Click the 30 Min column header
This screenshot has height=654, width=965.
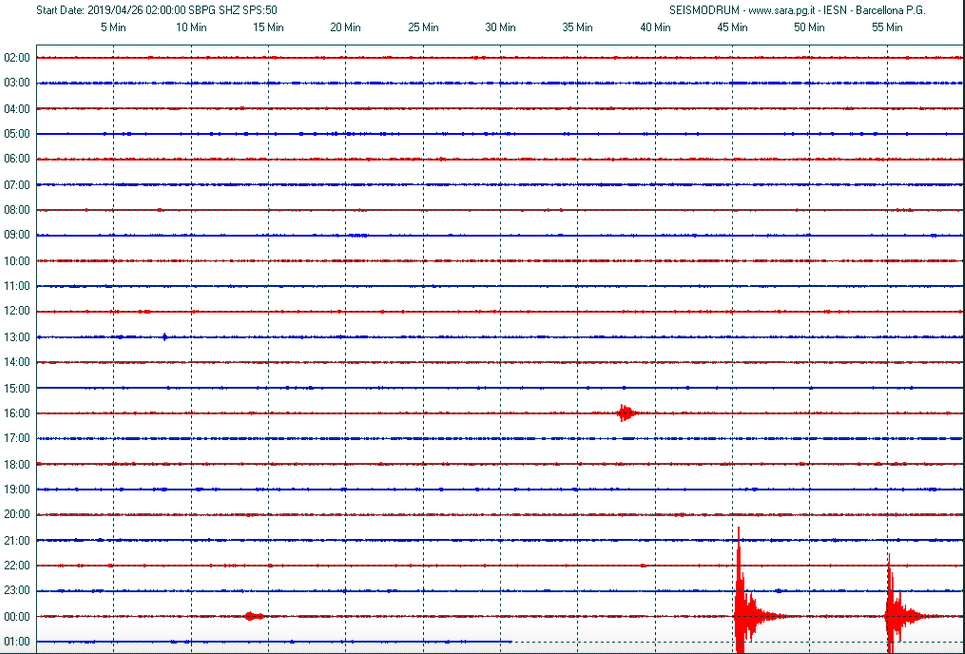tap(500, 27)
